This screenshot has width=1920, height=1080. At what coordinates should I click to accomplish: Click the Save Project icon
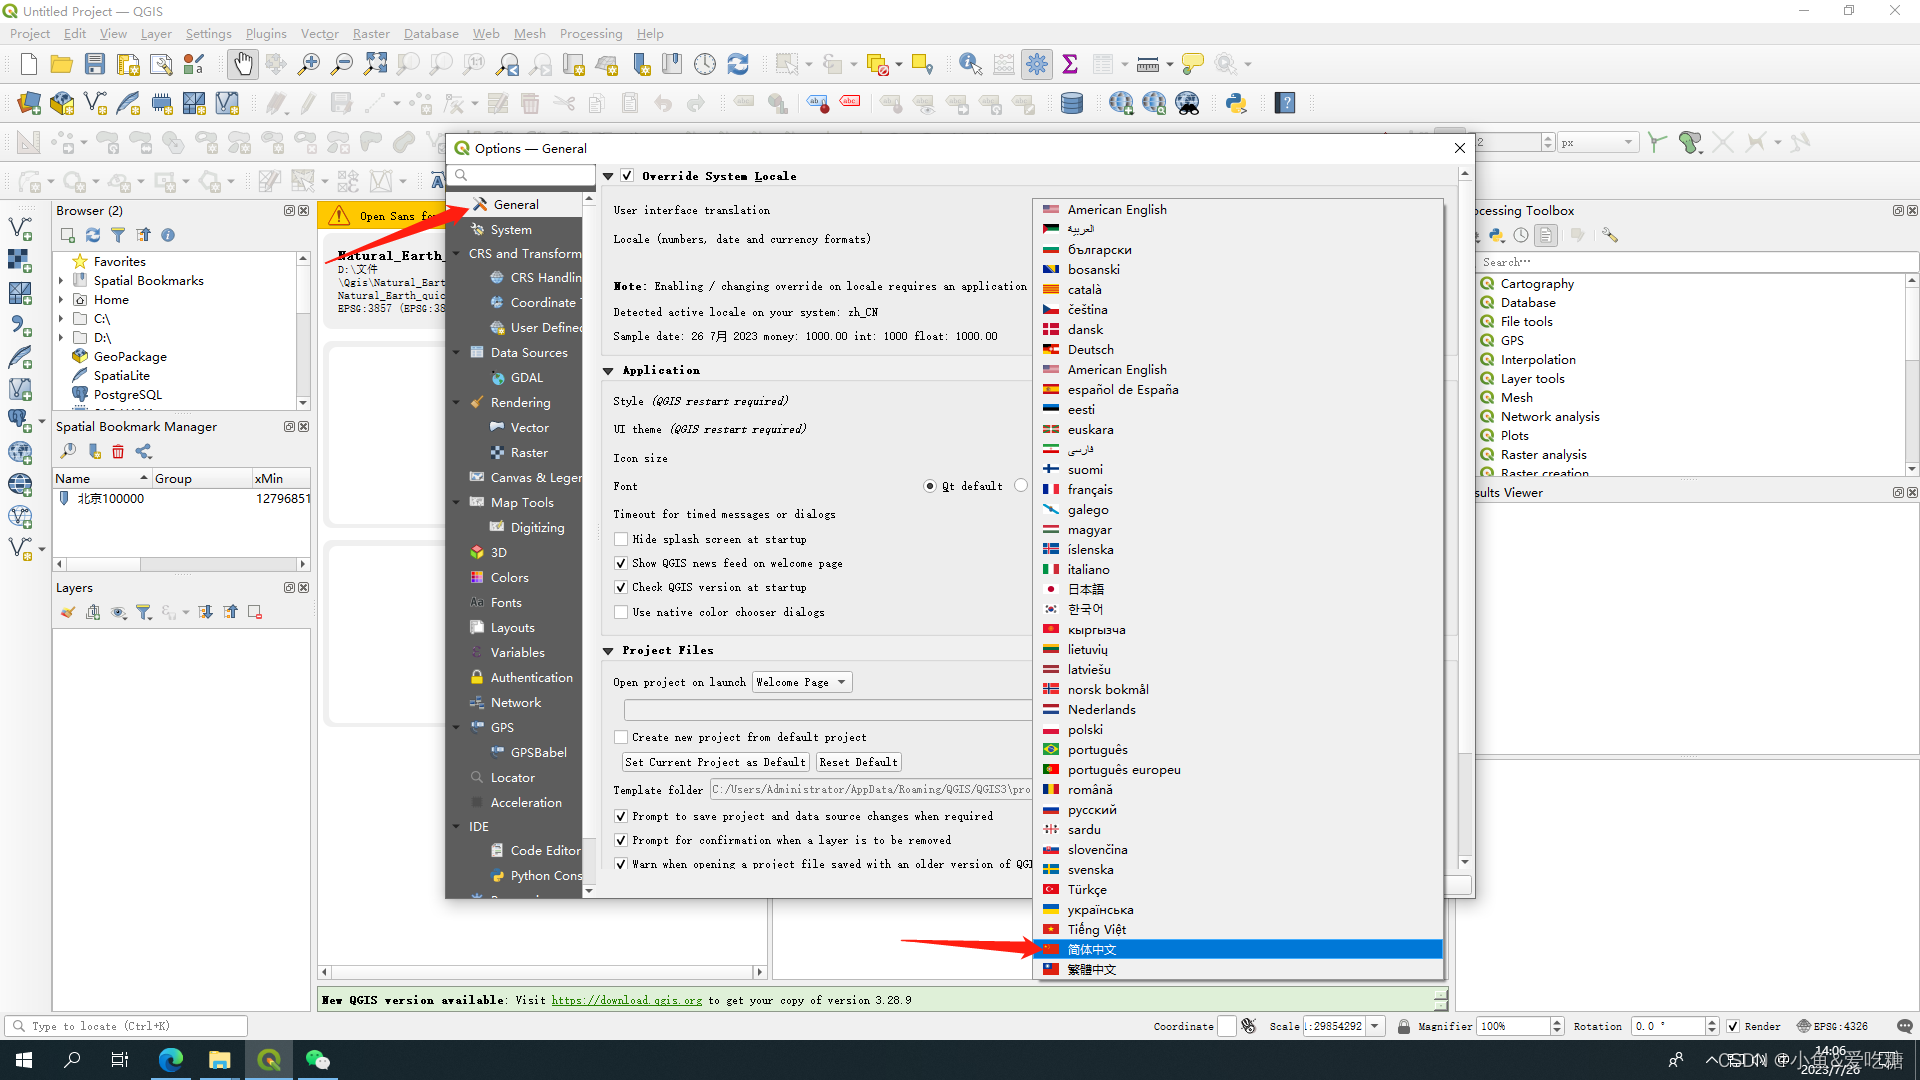coord(95,65)
